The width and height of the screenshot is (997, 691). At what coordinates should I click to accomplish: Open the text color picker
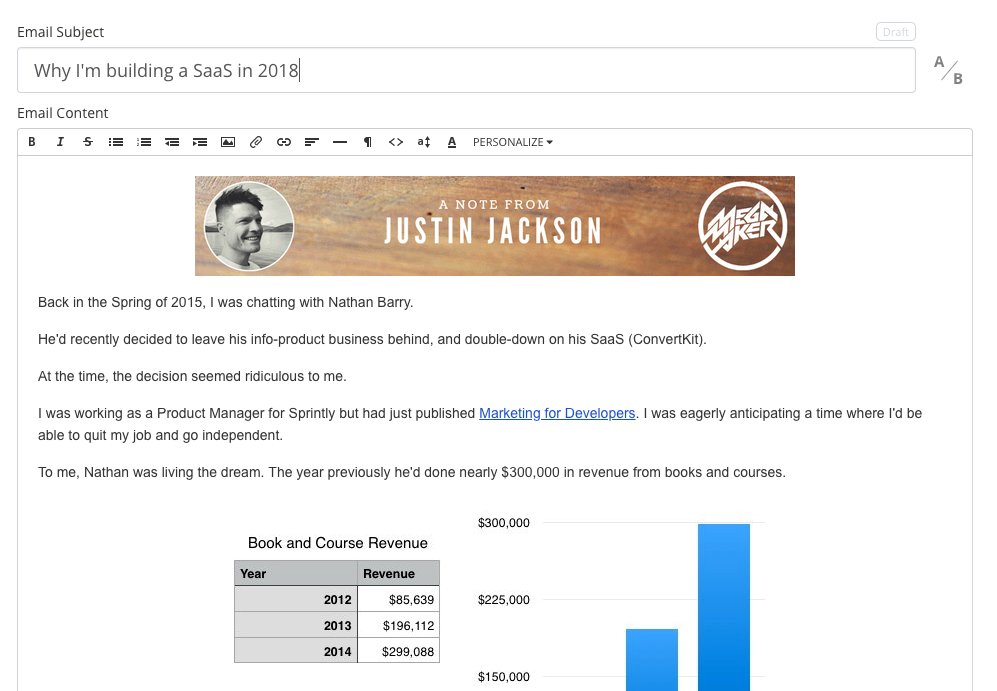[452, 142]
